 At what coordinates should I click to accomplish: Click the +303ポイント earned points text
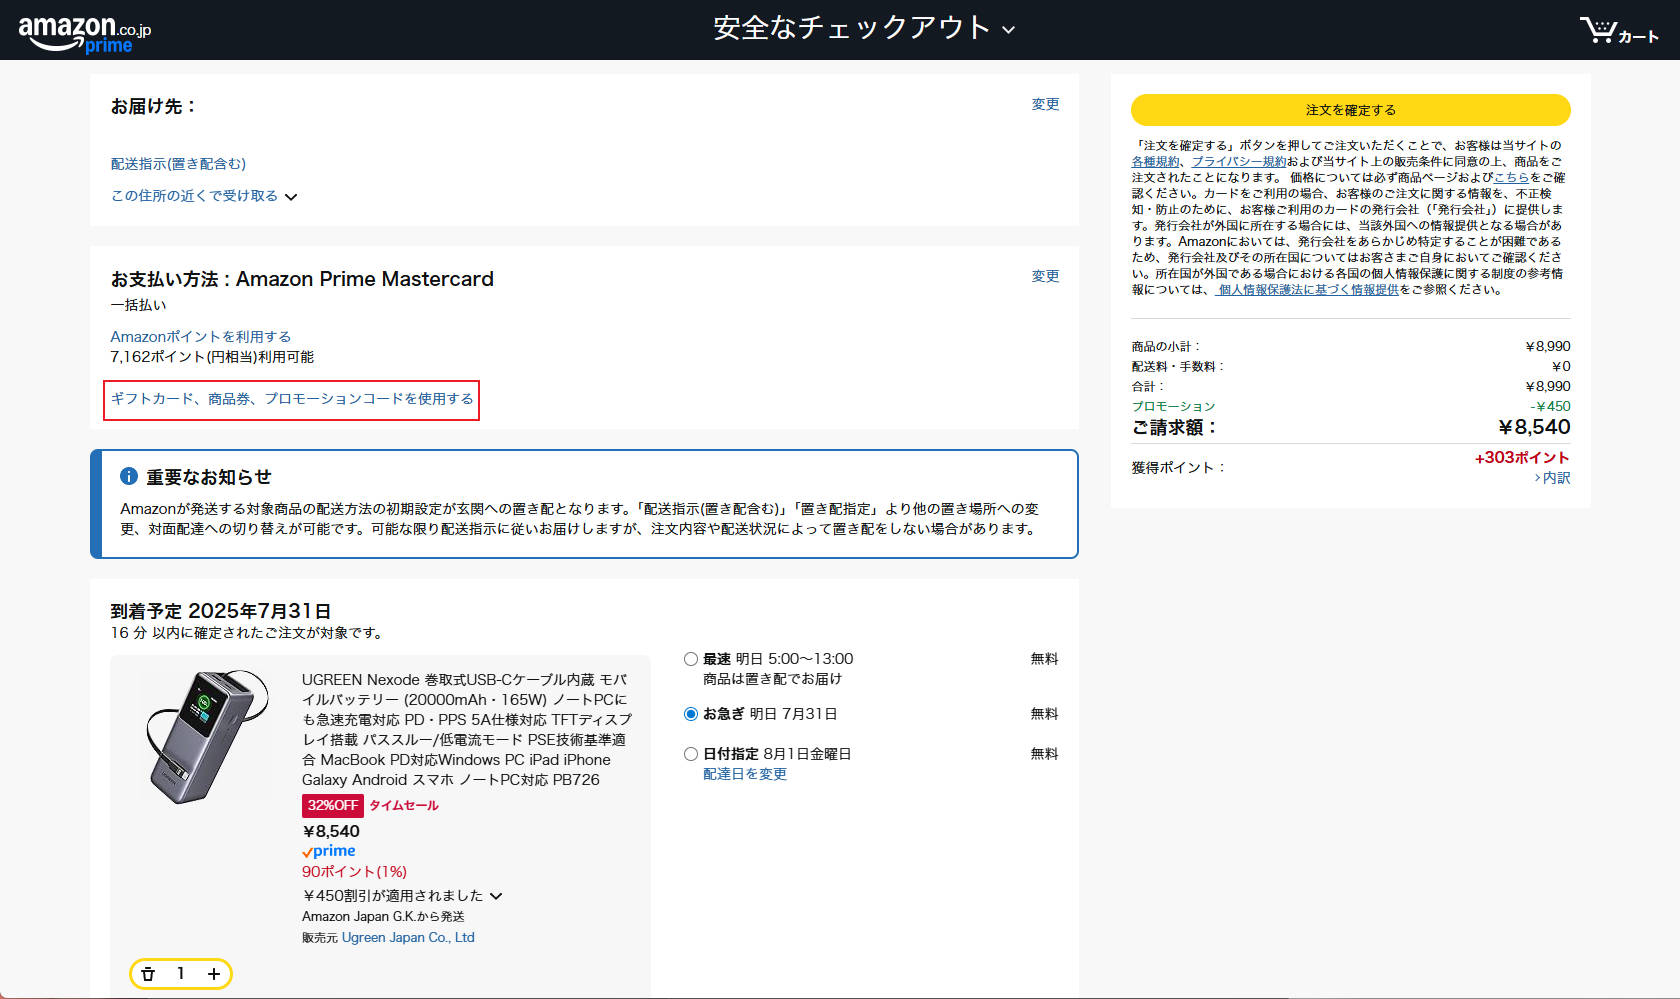tap(1522, 458)
